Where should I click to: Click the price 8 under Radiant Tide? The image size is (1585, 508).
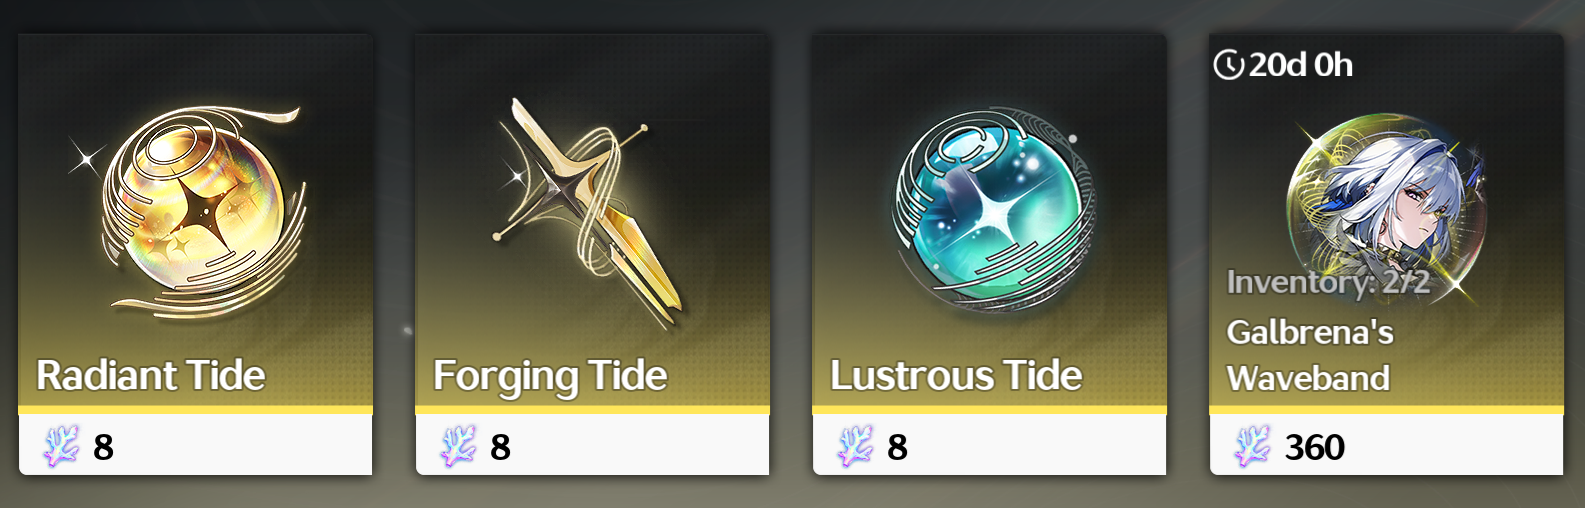click(x=103, y=447)
